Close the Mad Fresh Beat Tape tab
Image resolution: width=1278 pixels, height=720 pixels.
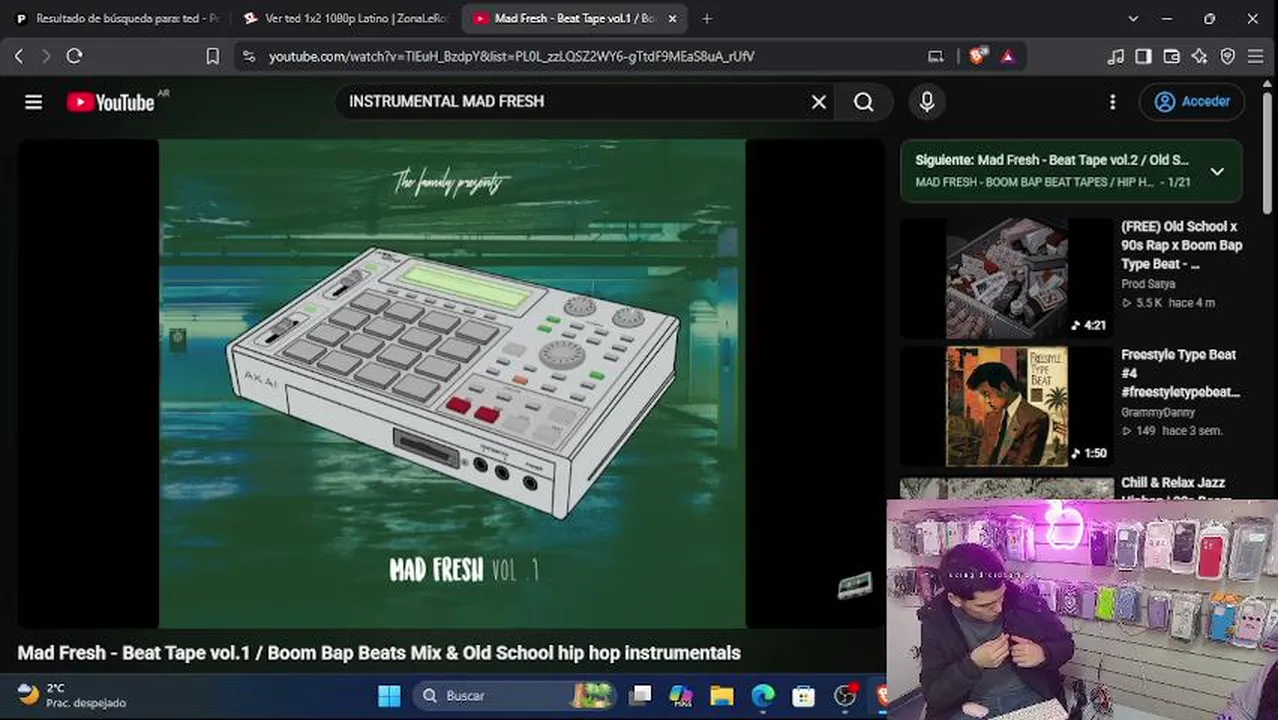point(672,18)
